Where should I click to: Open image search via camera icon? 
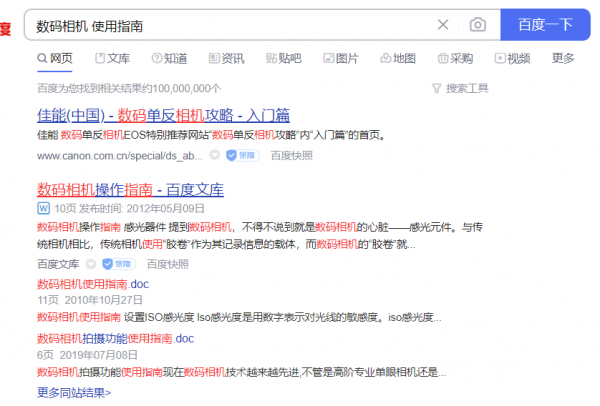coord(478,25)
